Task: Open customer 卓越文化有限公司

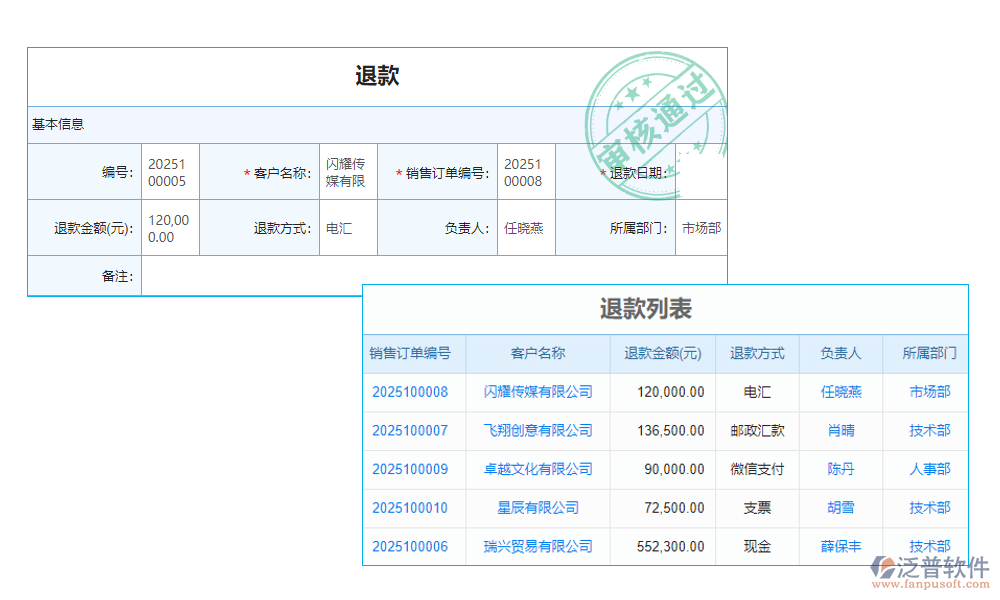Action: pos(537,469)
